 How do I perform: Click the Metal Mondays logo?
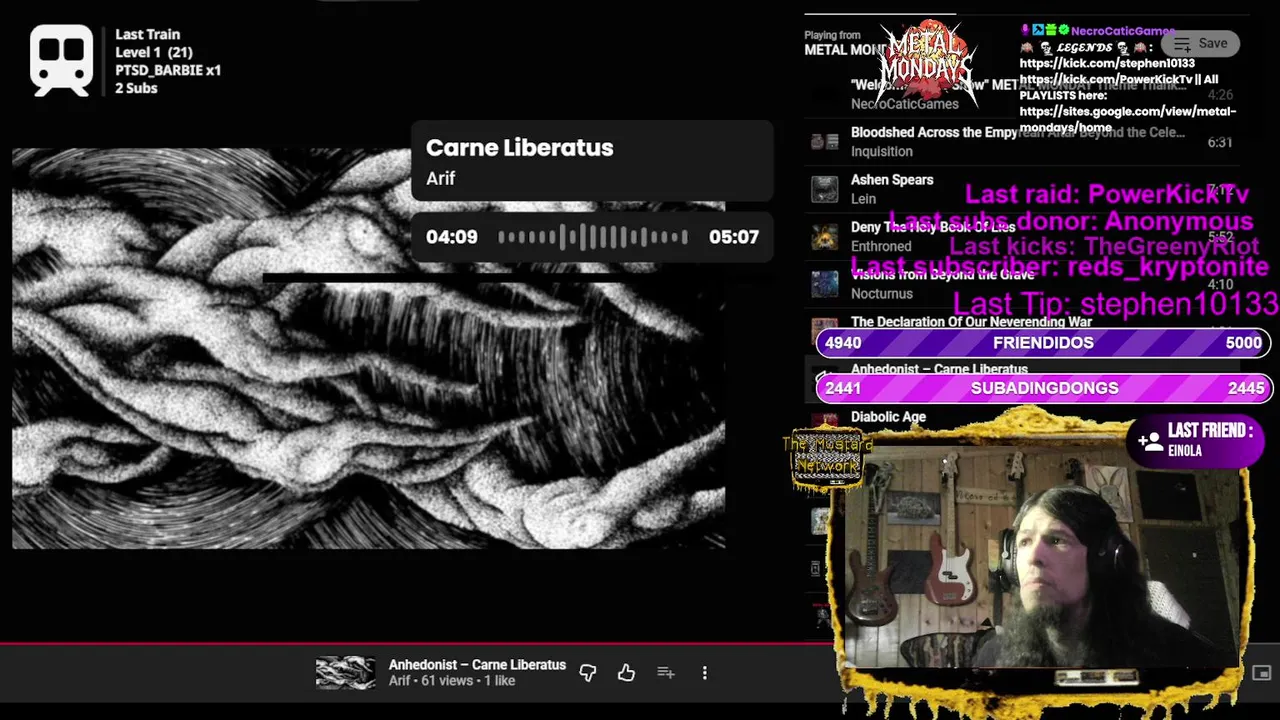click(x=927, y=62)
